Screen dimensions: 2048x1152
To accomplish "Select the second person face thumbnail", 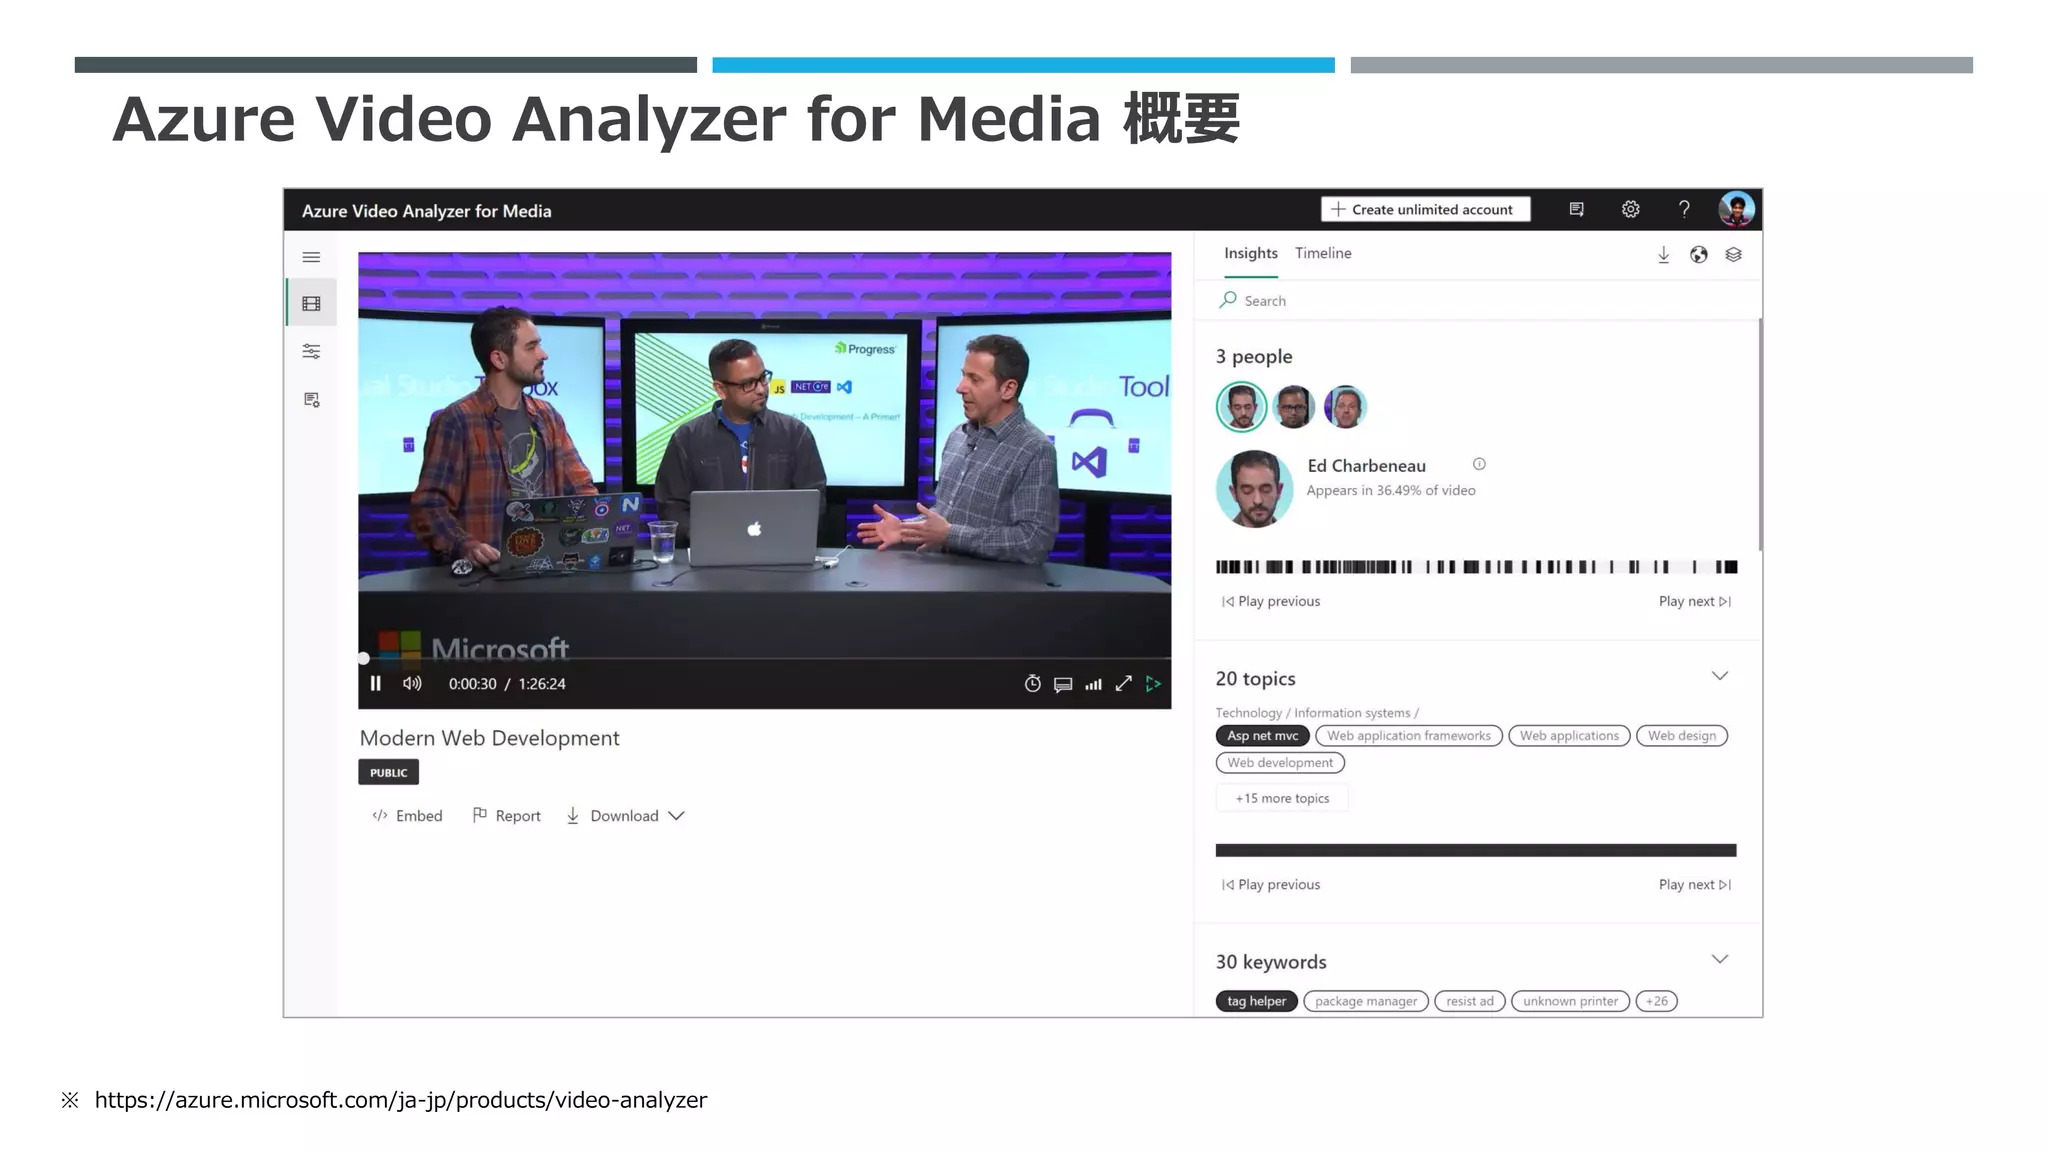I will 1294,407.
